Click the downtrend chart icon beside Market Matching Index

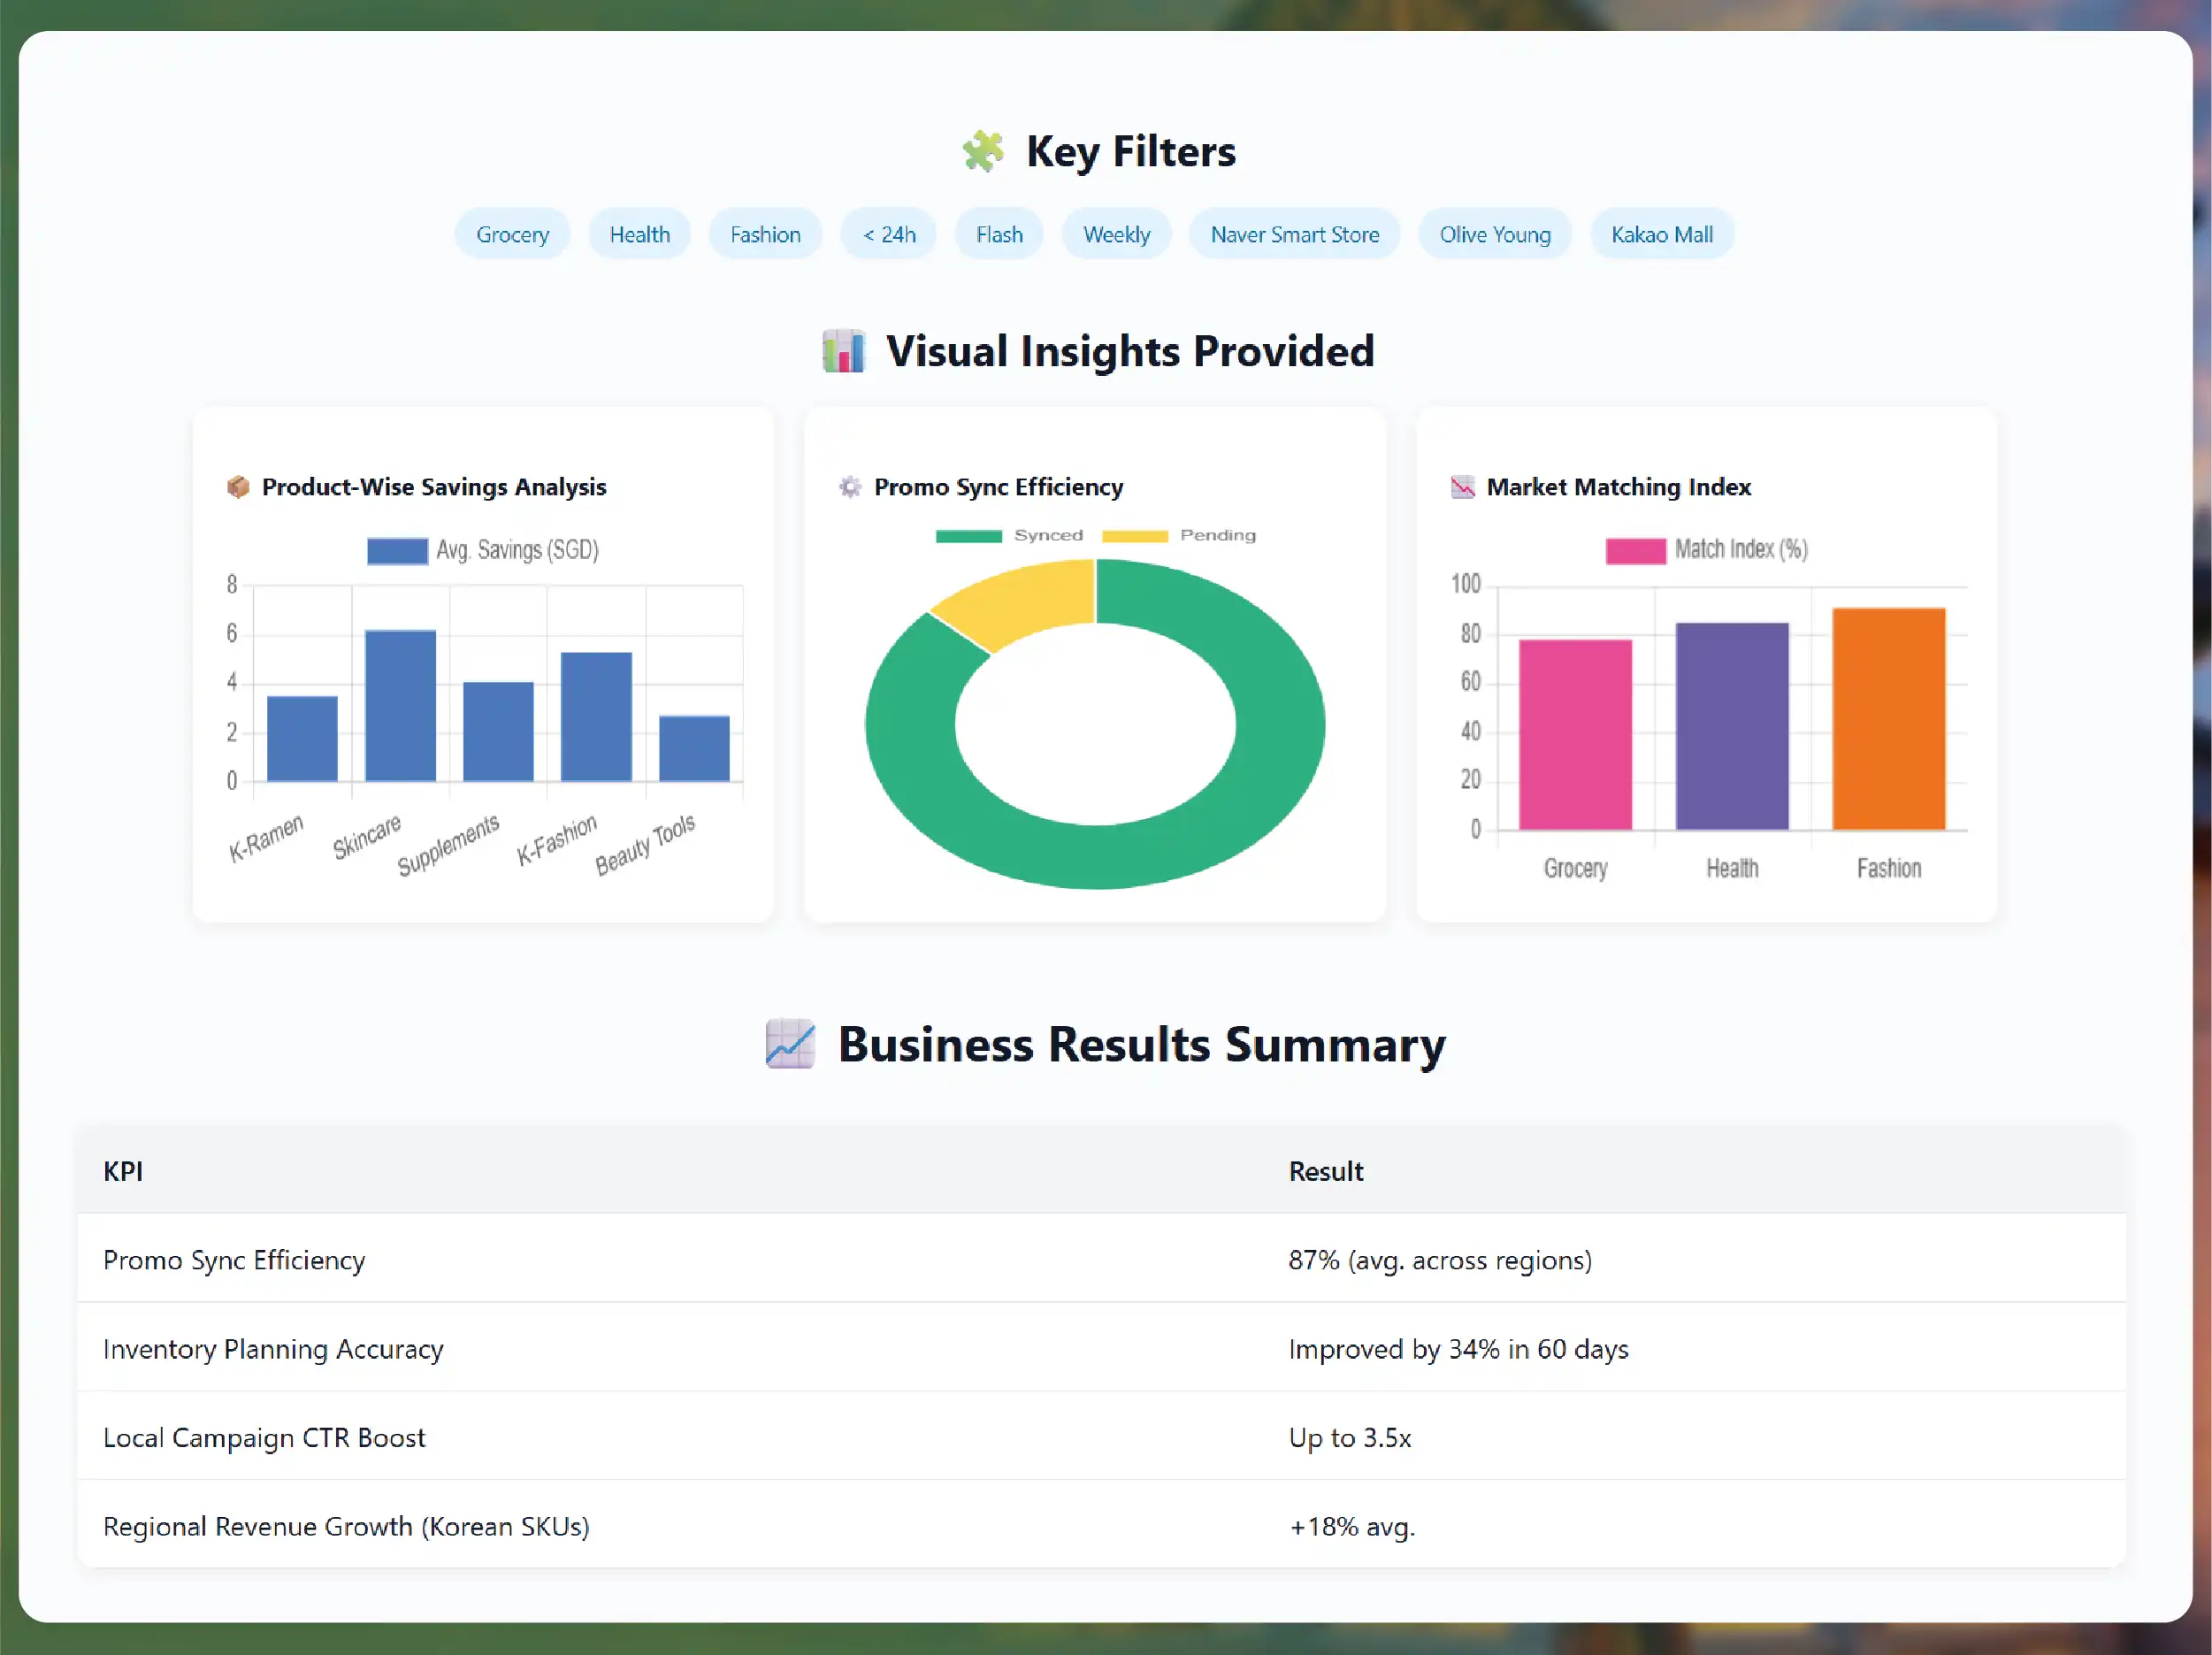tap(1462, 487)
